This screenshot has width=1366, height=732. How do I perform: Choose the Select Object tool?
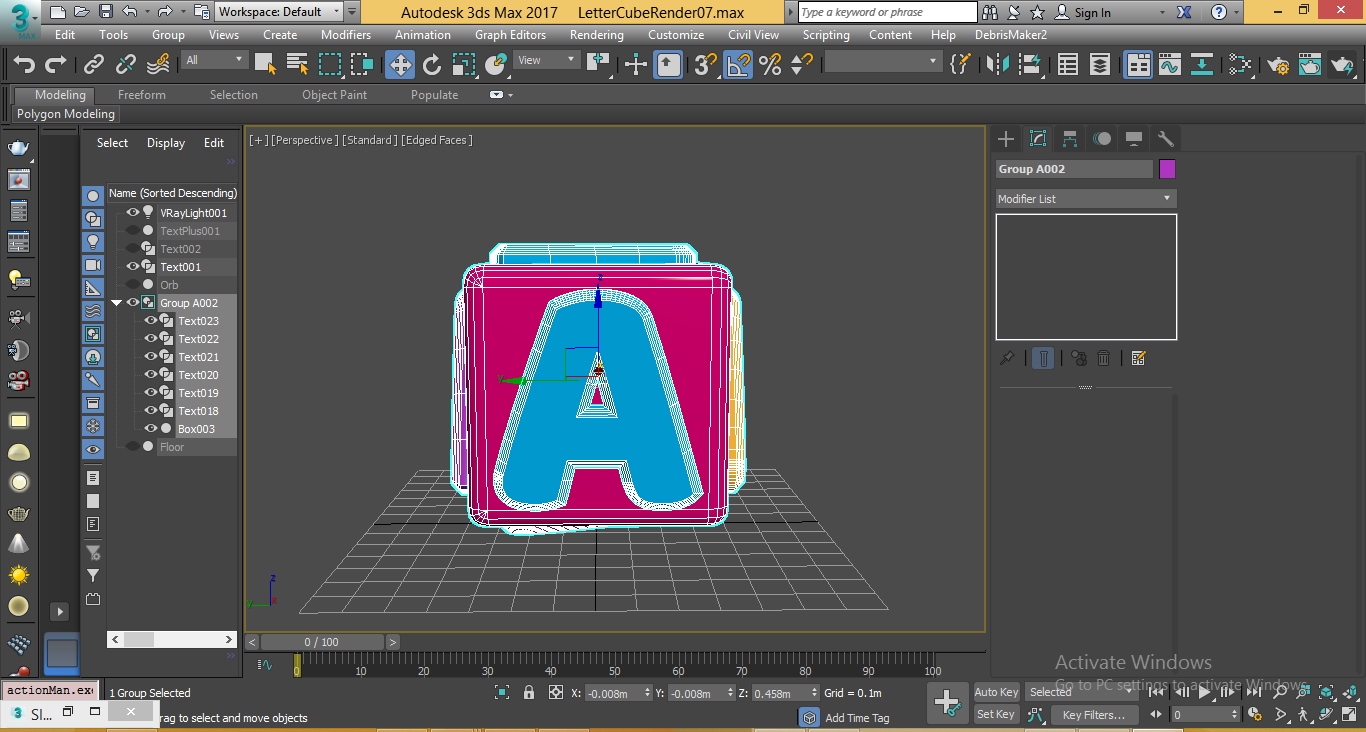pyautogui.click(x=265, y=65)
